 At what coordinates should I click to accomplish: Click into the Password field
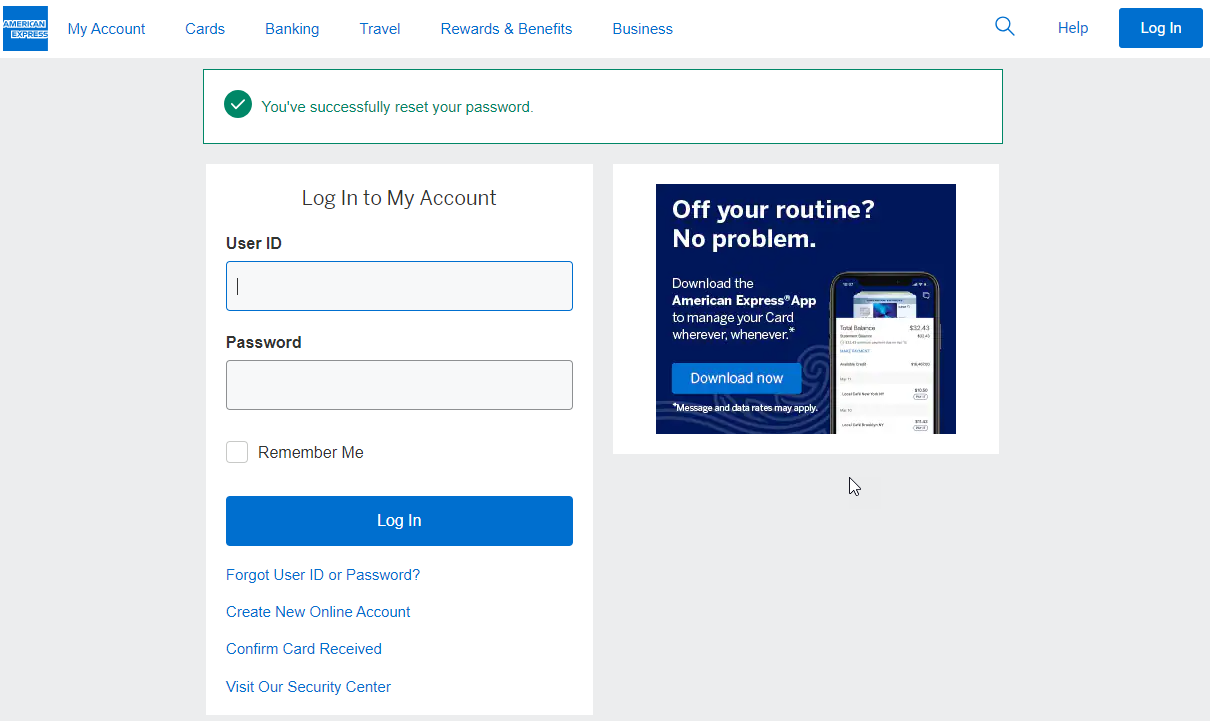coord(399,385)
